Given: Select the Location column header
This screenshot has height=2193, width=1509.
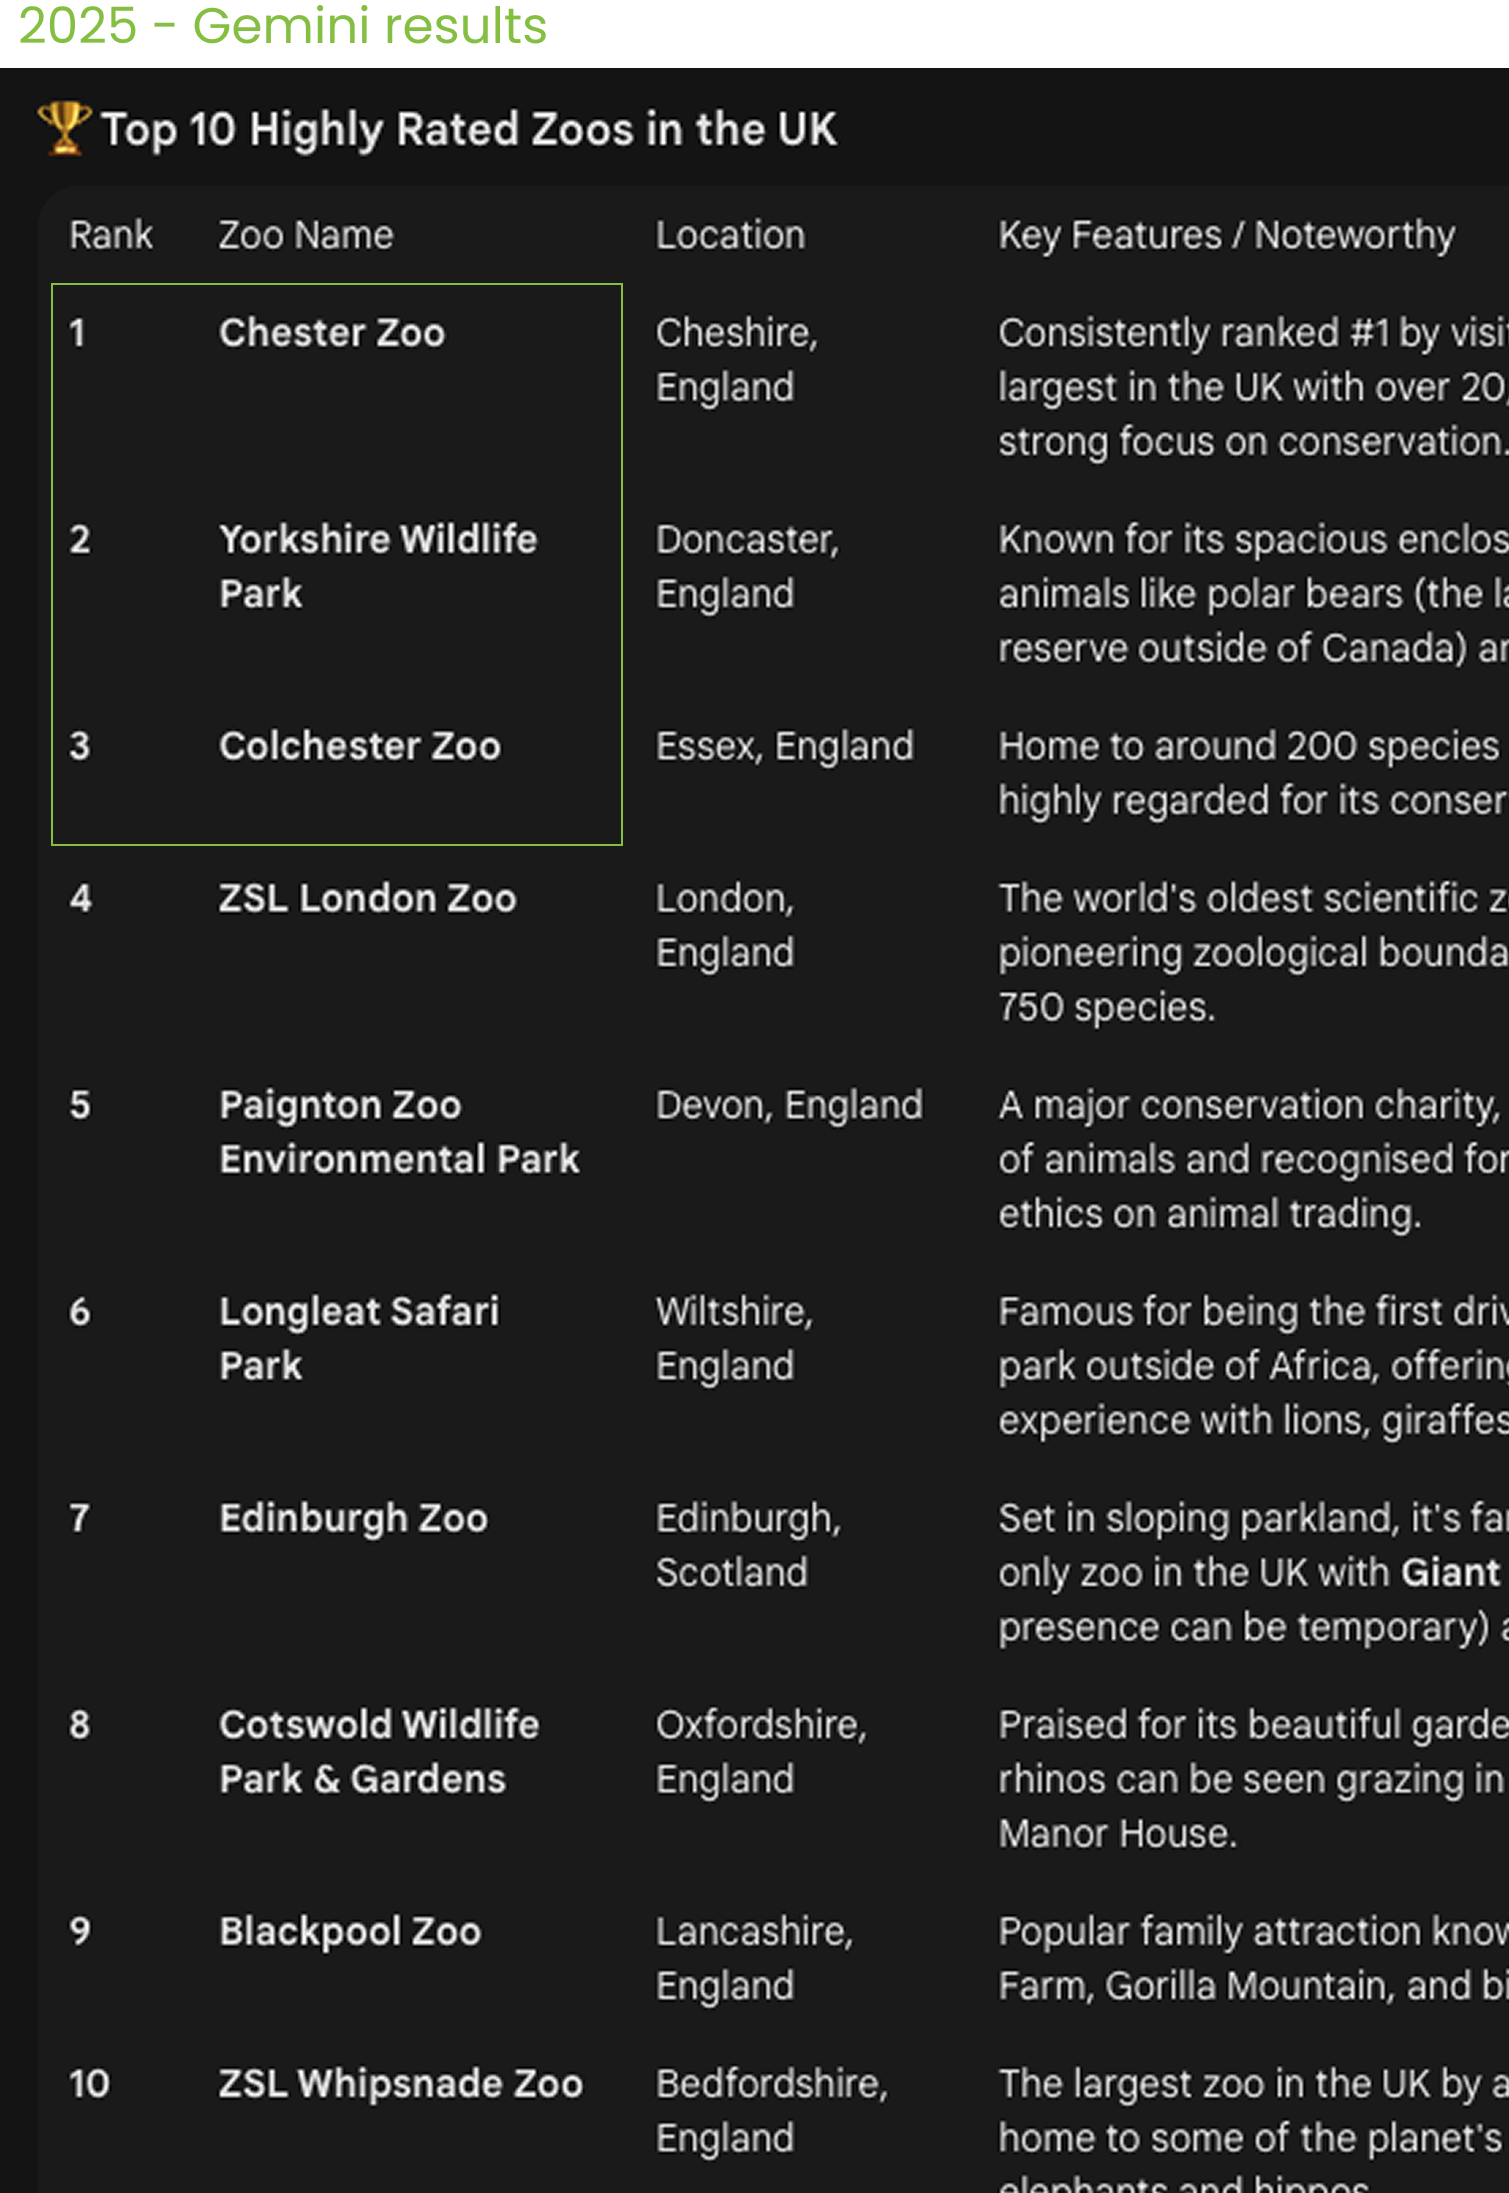Looking at the screenshot, I should (x=730, y=236).
